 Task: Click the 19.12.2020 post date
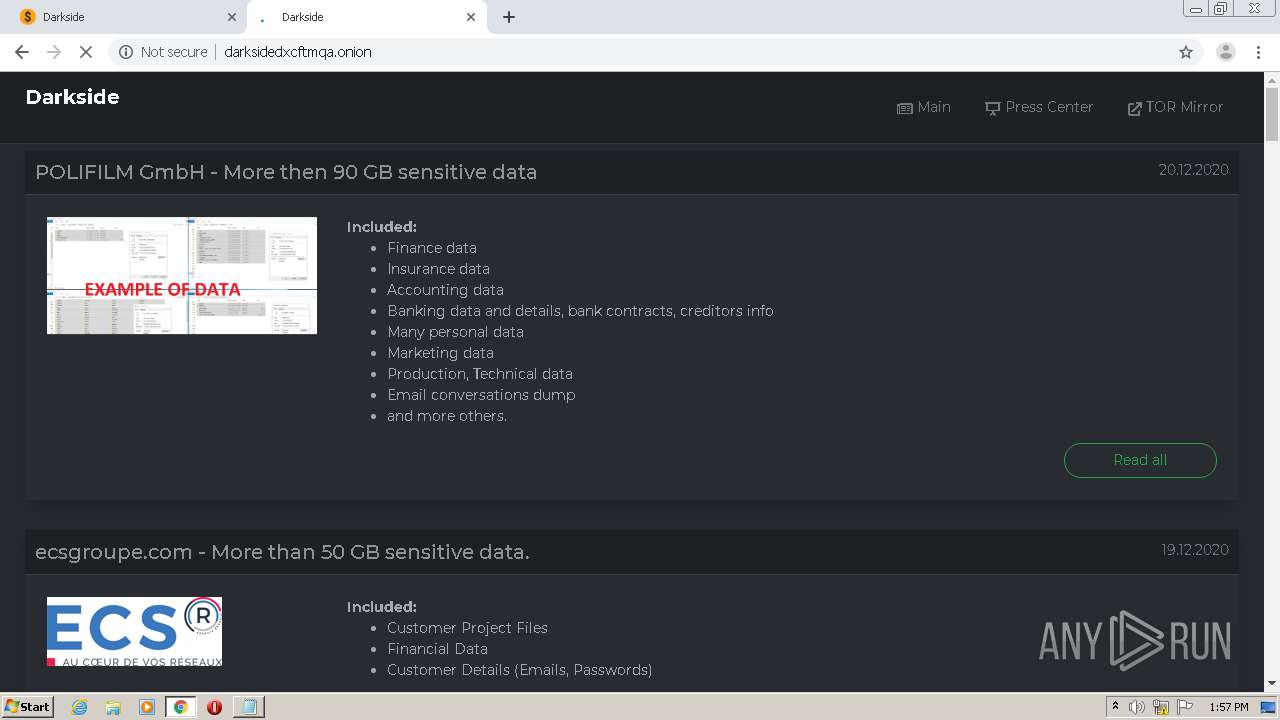tap(1195, 550)
